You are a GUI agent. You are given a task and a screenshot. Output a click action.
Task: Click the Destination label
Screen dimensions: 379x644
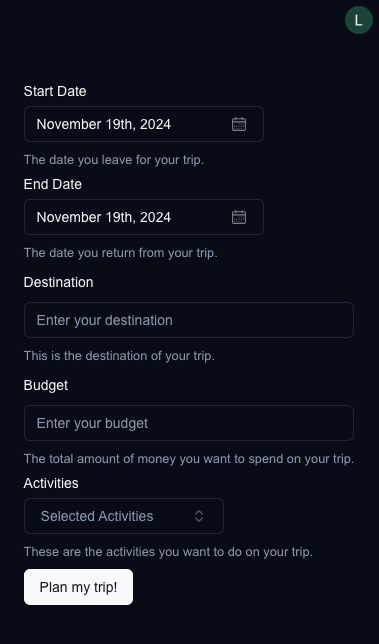click(58, 283)
